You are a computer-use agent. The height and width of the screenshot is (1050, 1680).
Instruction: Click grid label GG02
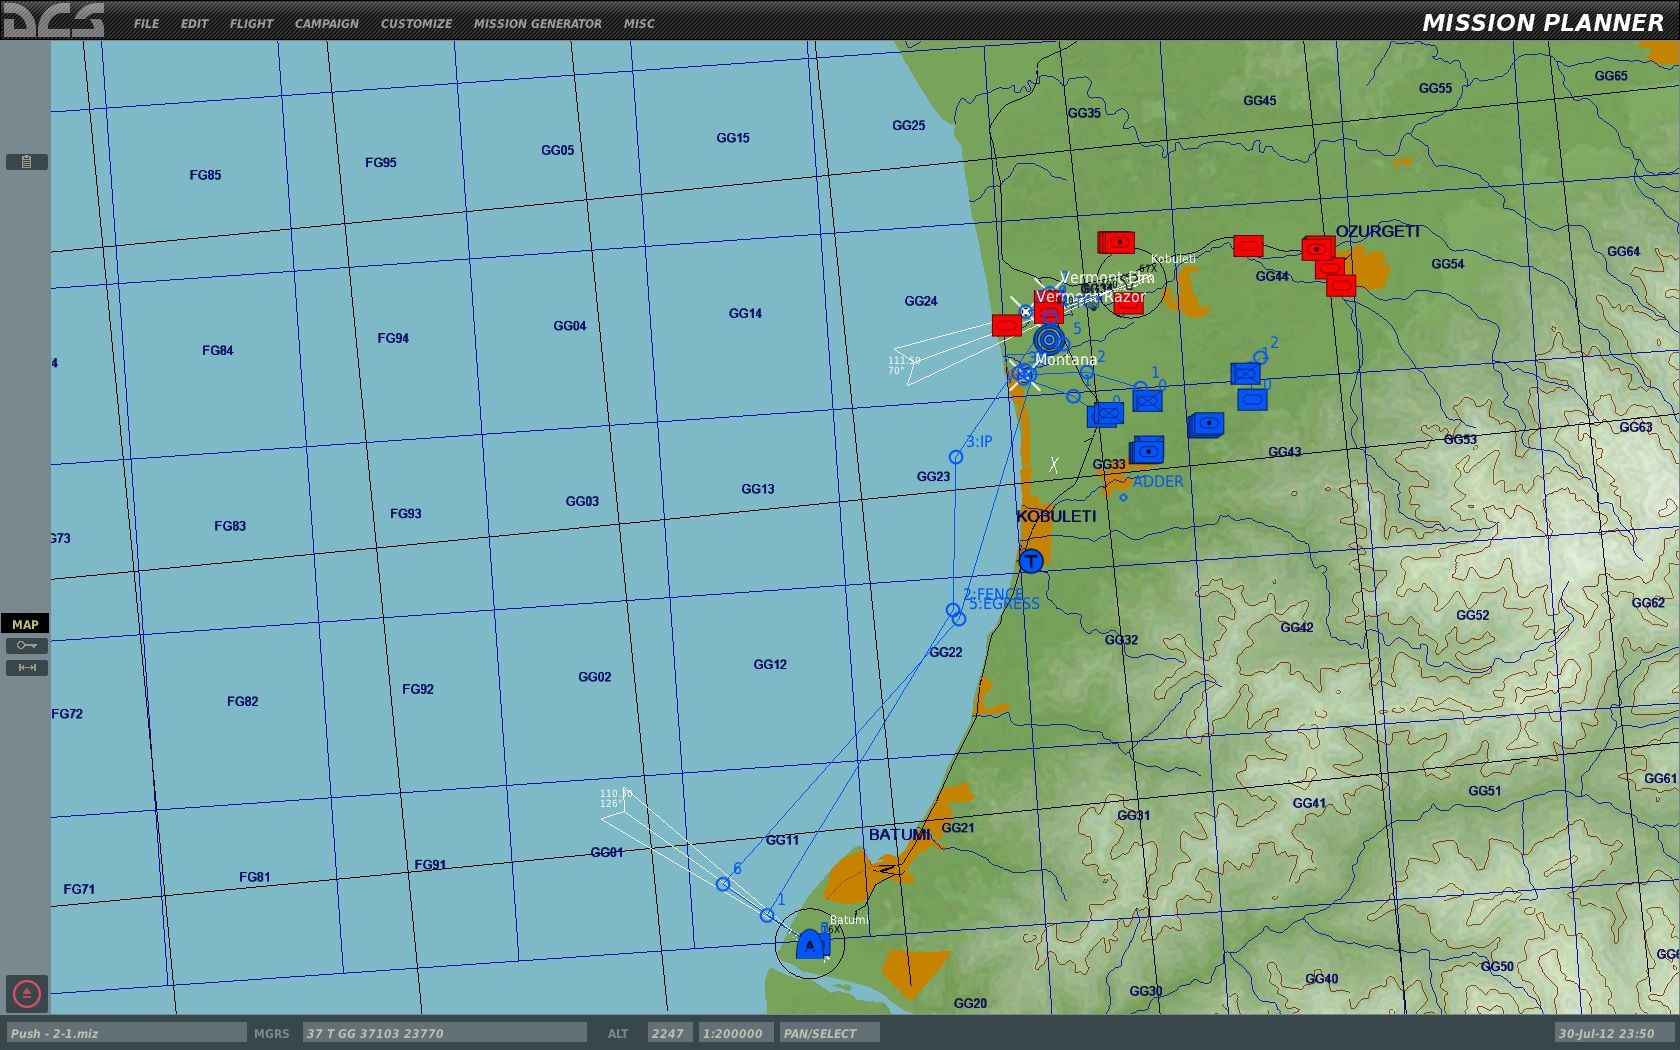(x=594, y=677)
